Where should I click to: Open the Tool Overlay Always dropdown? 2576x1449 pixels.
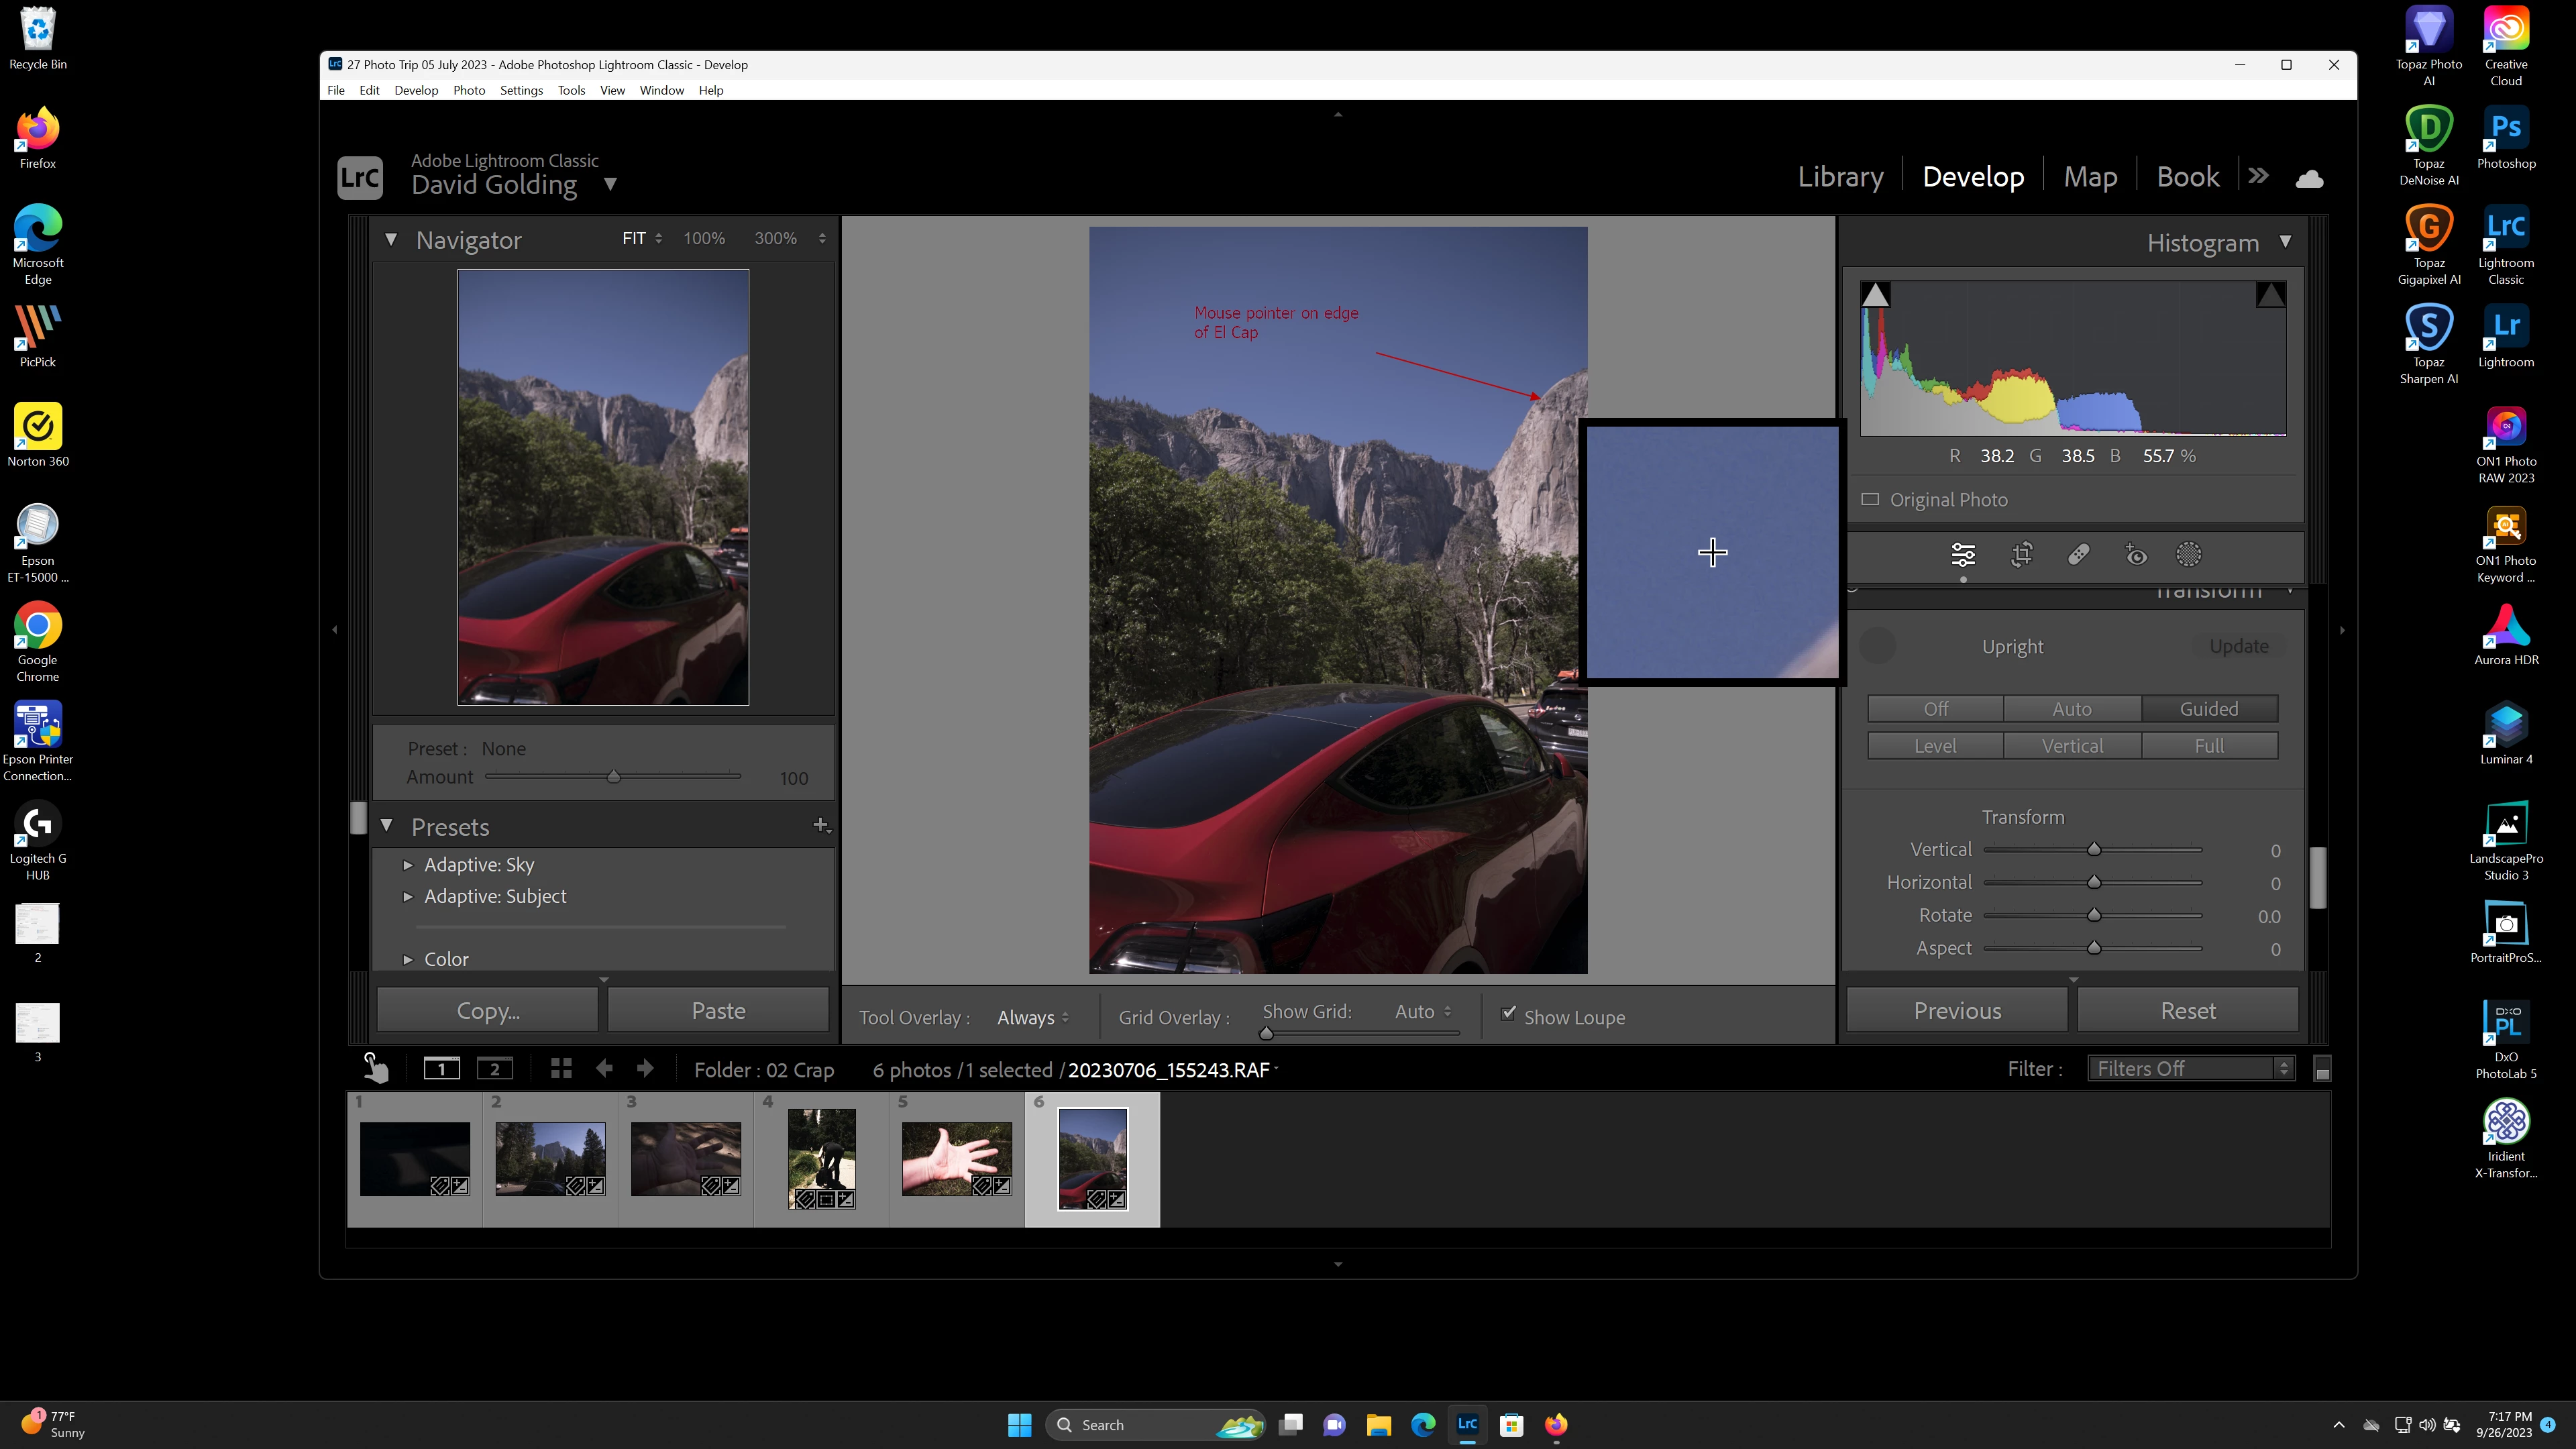coord(1032,1017)
